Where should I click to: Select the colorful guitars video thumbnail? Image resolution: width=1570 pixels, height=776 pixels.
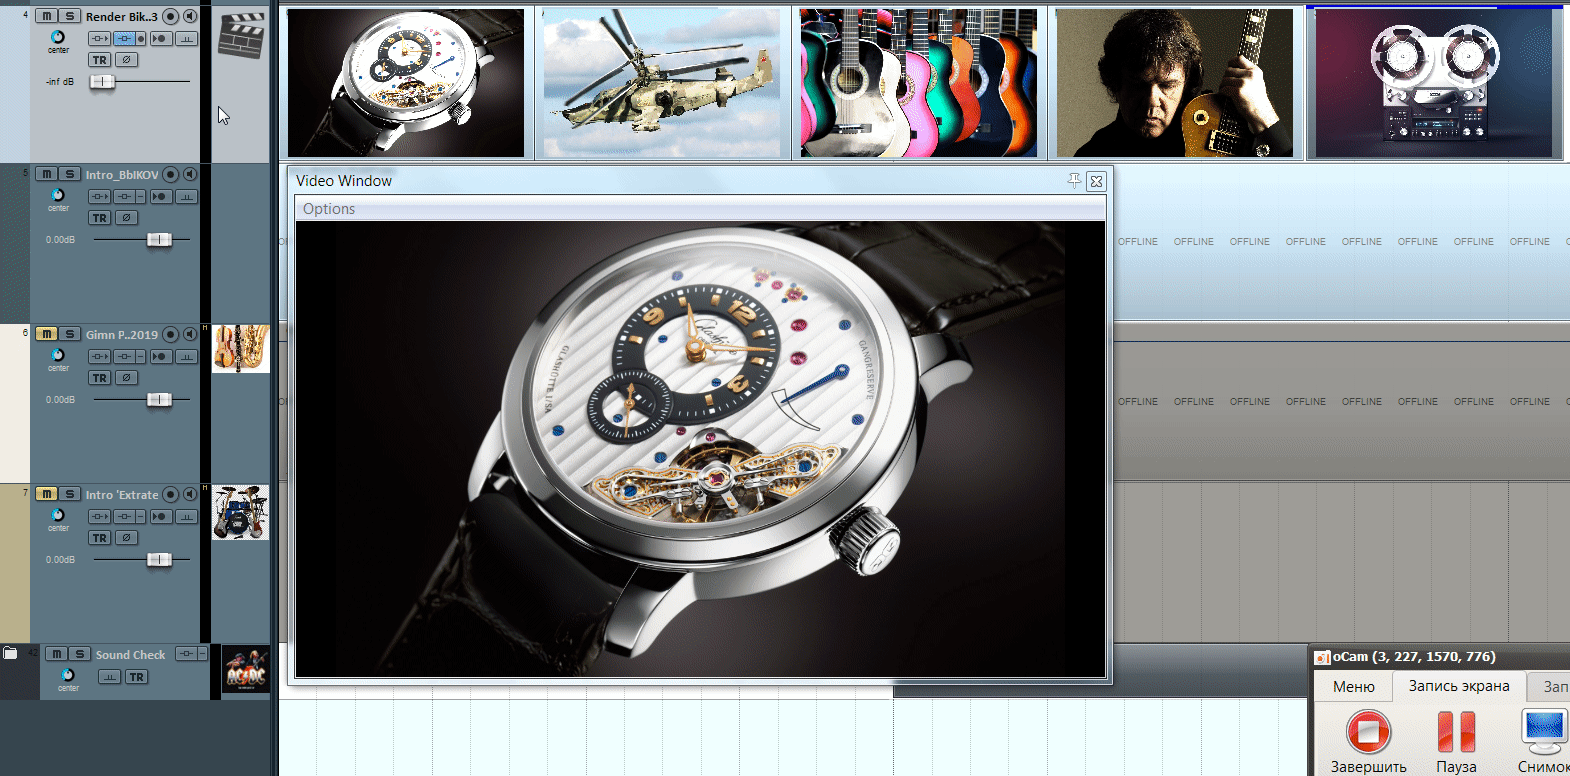click(x=919, y=82)
